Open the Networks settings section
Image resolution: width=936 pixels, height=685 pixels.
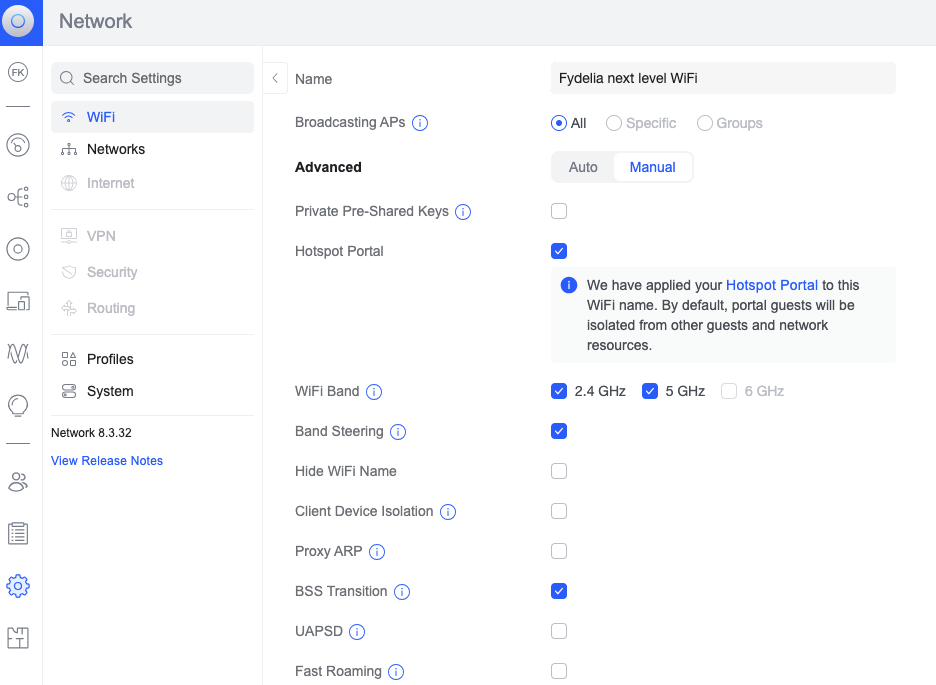point(152,149)
